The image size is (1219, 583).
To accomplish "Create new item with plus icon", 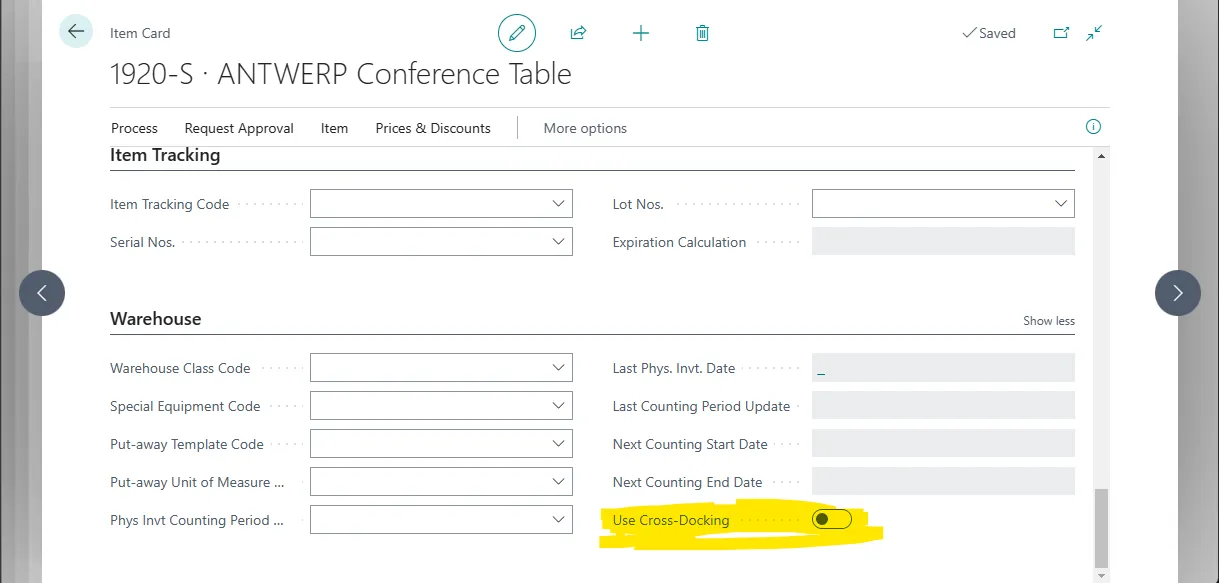I will coord(641,33).
